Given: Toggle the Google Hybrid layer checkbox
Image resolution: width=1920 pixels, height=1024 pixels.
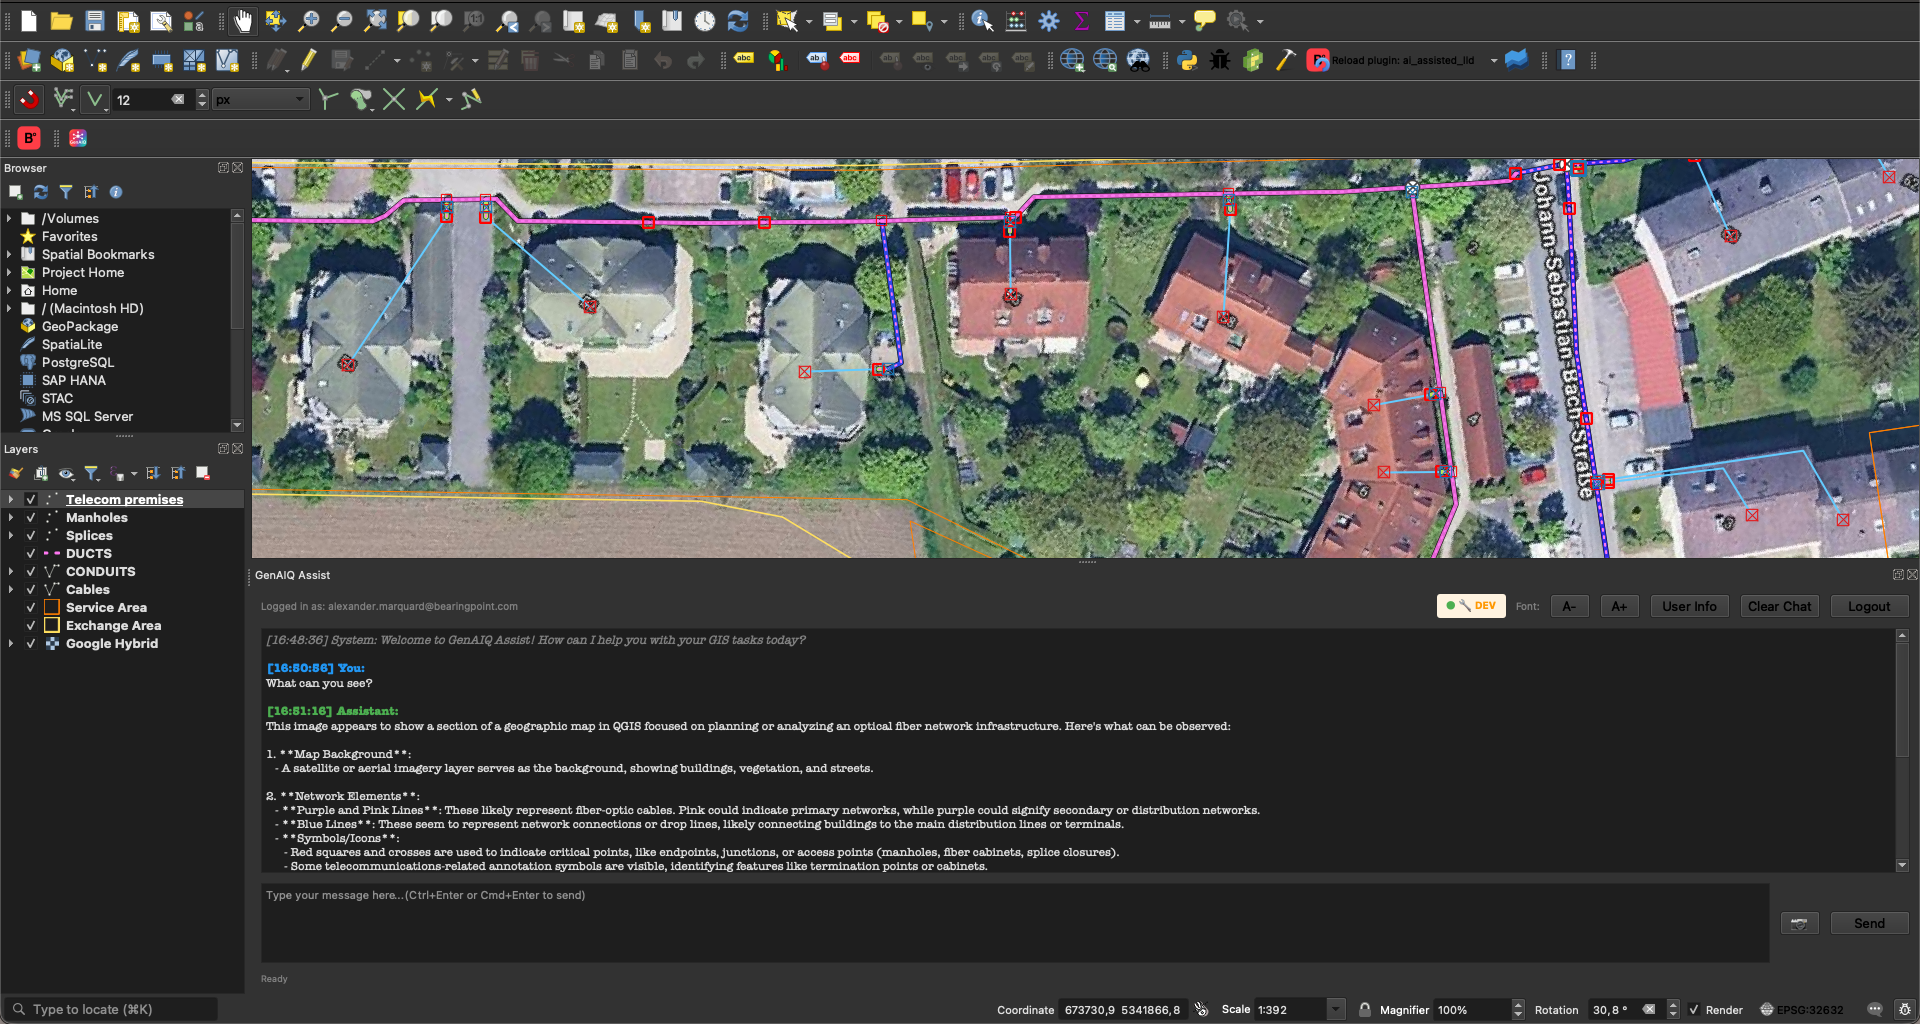Looking at the screenshot, I should [31, 644].
